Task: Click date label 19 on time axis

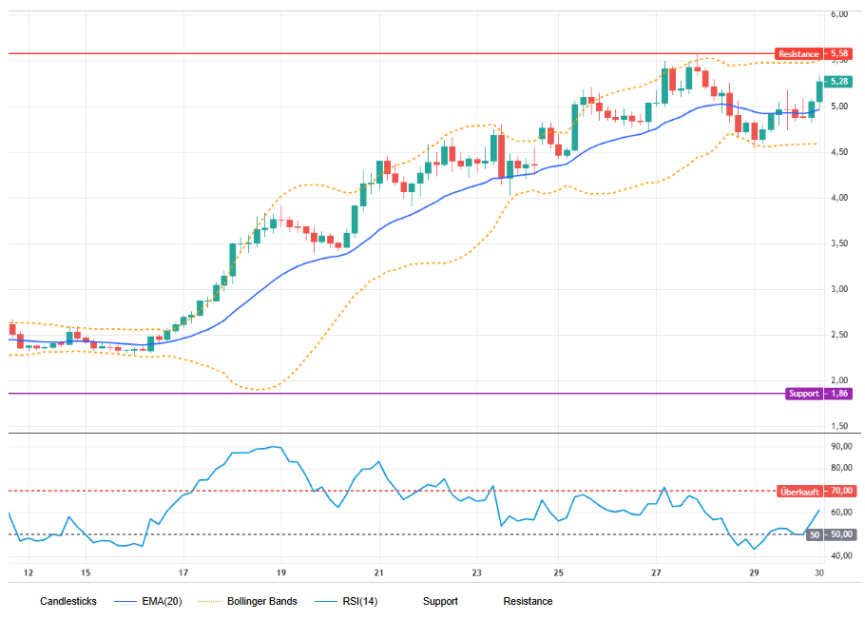Action: click(281, 573)
